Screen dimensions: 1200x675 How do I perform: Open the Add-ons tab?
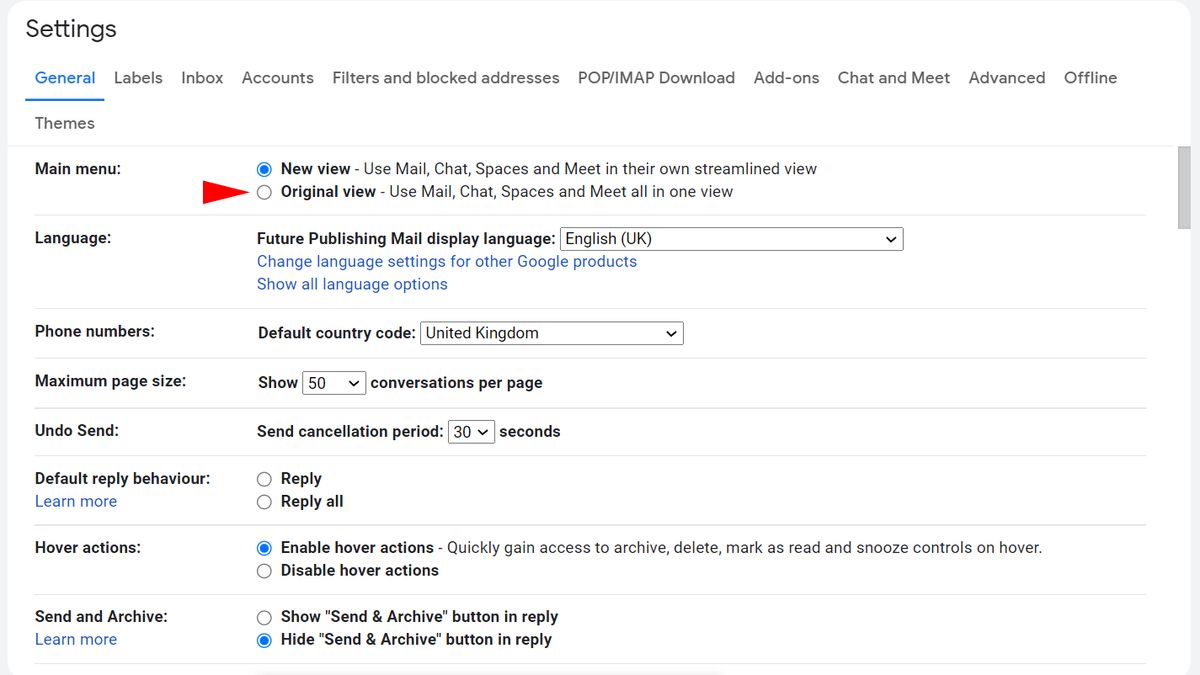coord(786,78)
